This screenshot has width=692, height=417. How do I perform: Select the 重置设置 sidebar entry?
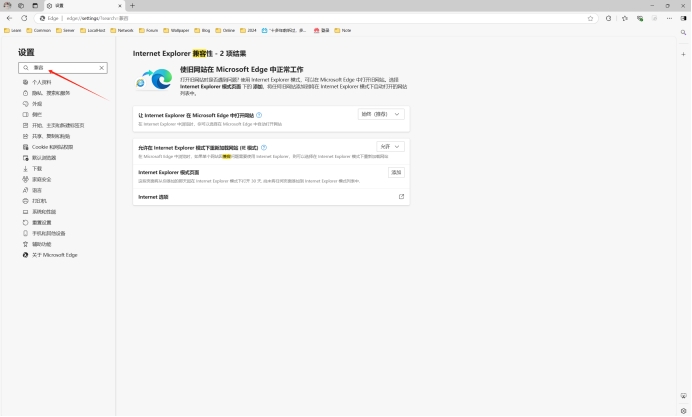click(x=42, y=222)
